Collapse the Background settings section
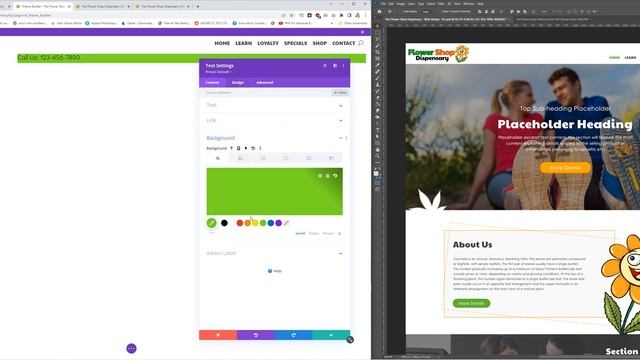The width and height of the screenshot is (640, 360). (340, 138)
